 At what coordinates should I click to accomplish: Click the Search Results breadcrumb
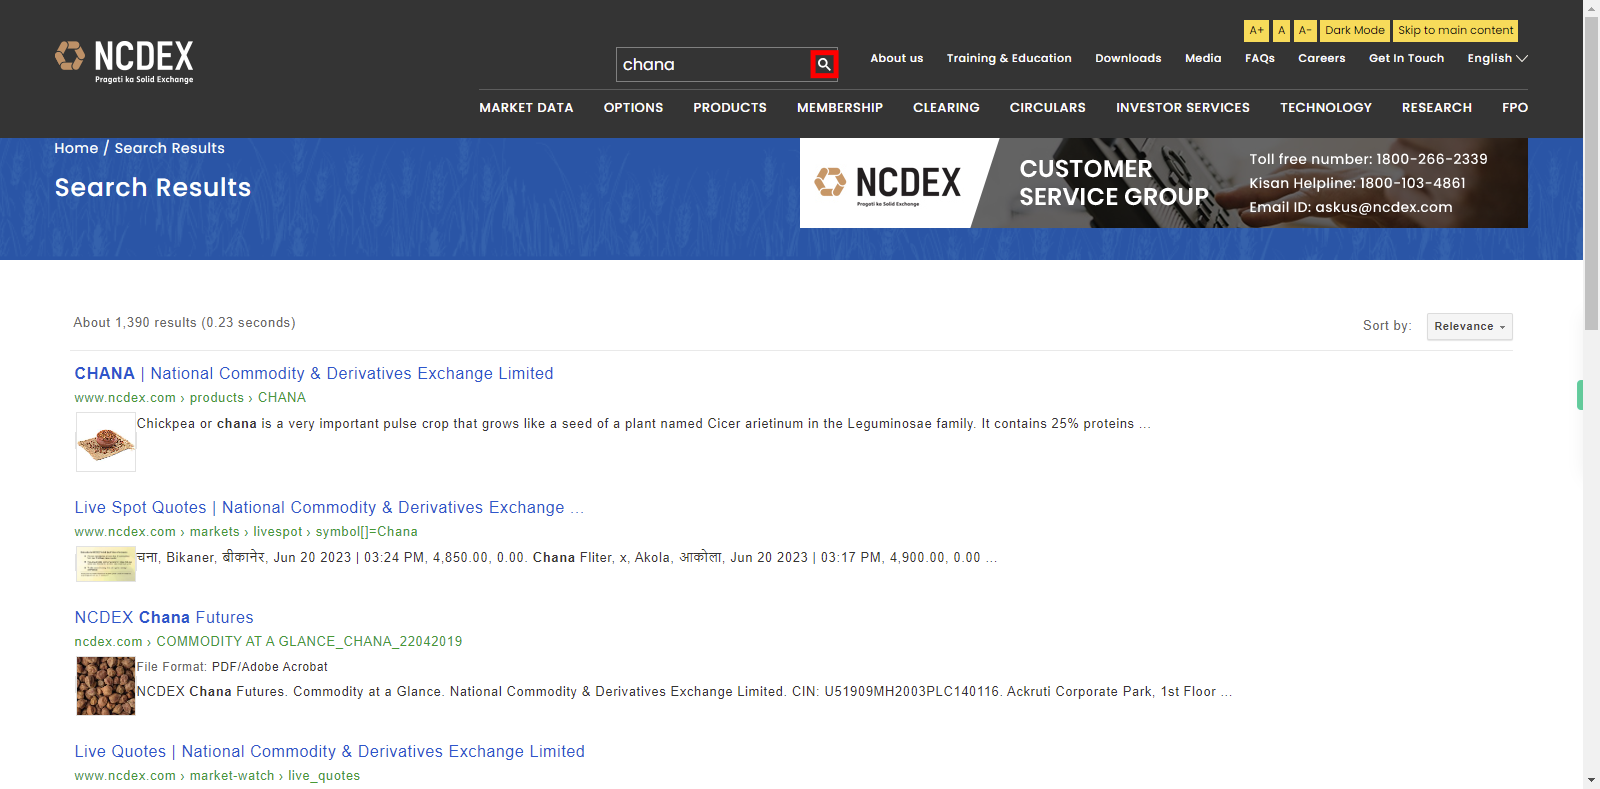[x=169, y=148]
